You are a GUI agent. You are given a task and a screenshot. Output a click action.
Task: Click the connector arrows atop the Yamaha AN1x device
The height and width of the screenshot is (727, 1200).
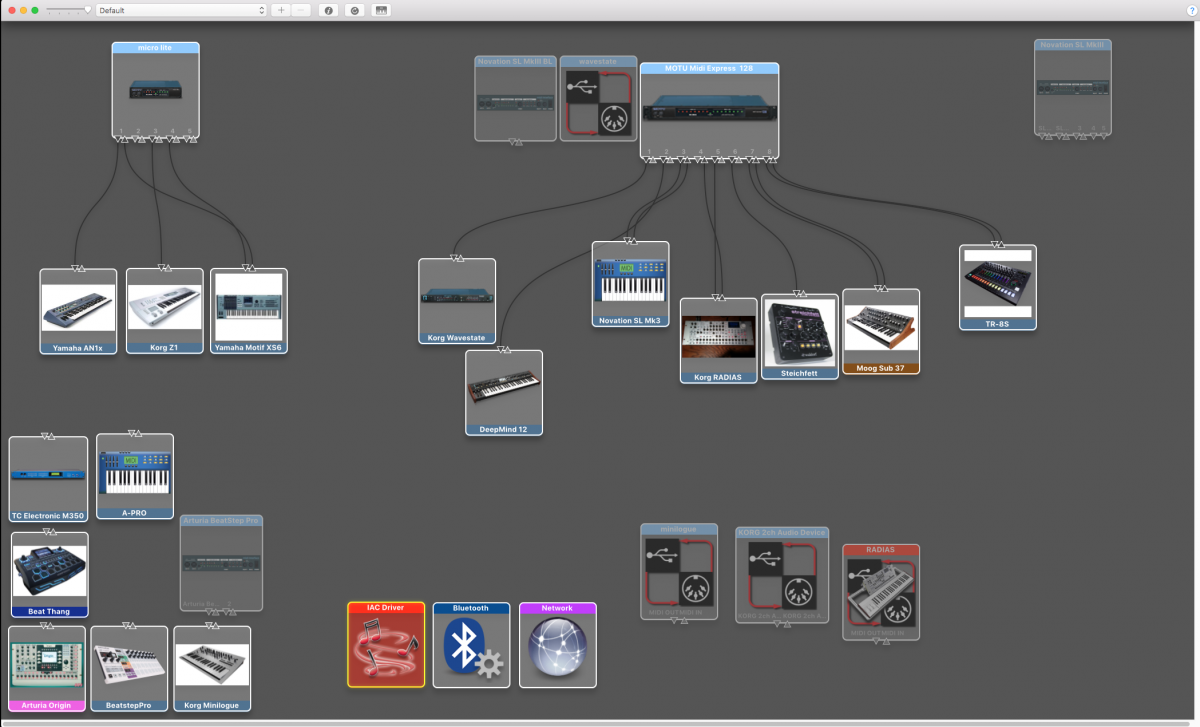click(78, 267)
